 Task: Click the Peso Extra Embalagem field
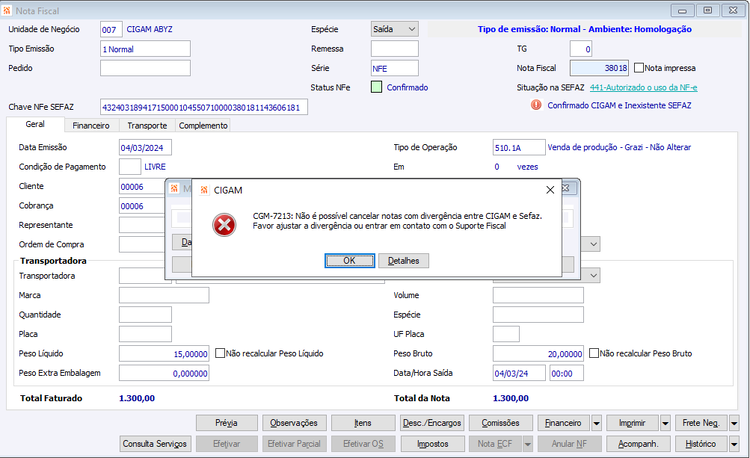[x=164, y=373]
